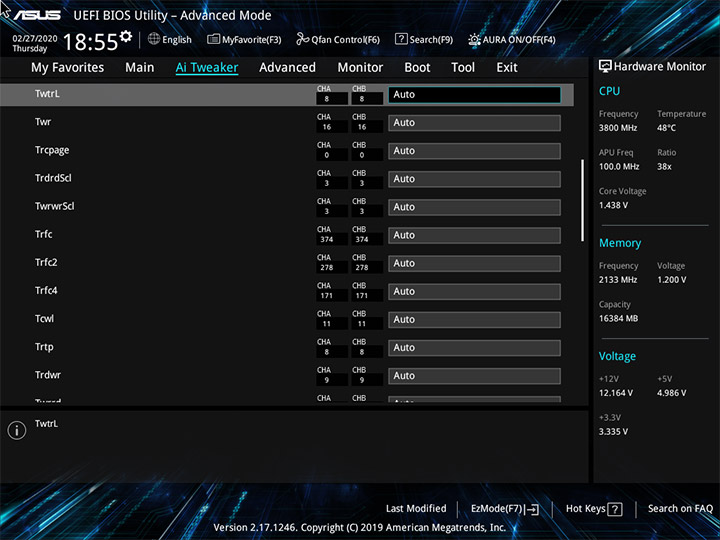This screenshot has height=540, width=720.
Task: Switch to EzMode(F7) text button
Action: click(x=497, y=509)
